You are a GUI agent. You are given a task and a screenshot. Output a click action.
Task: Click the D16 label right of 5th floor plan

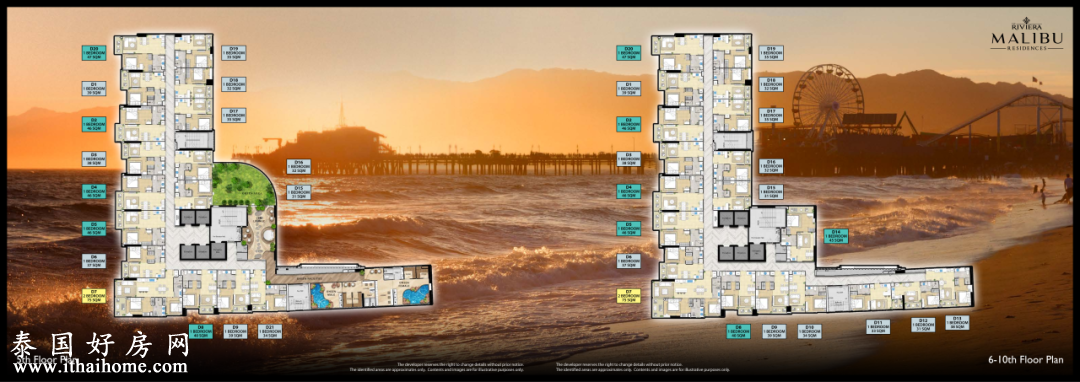pyautogui.click(x=299, y=166)
